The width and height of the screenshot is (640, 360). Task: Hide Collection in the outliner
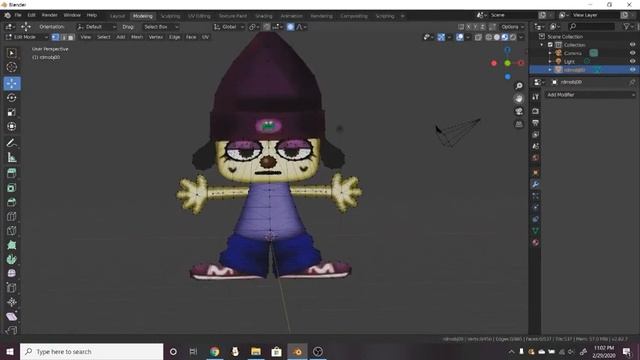coord(632,45)
